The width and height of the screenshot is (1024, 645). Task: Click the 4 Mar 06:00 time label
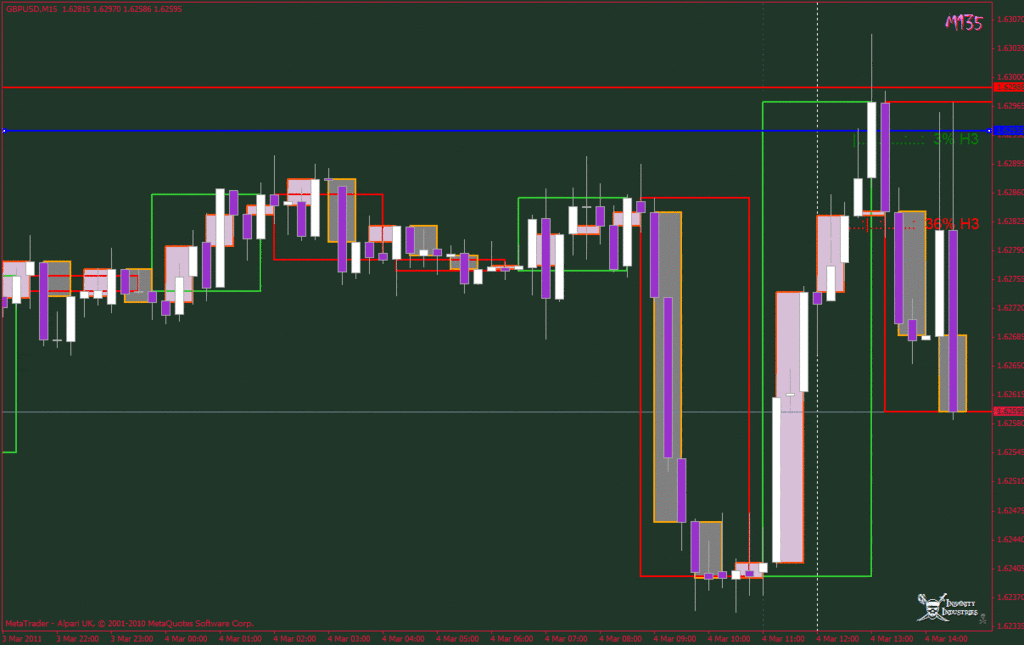511,638
